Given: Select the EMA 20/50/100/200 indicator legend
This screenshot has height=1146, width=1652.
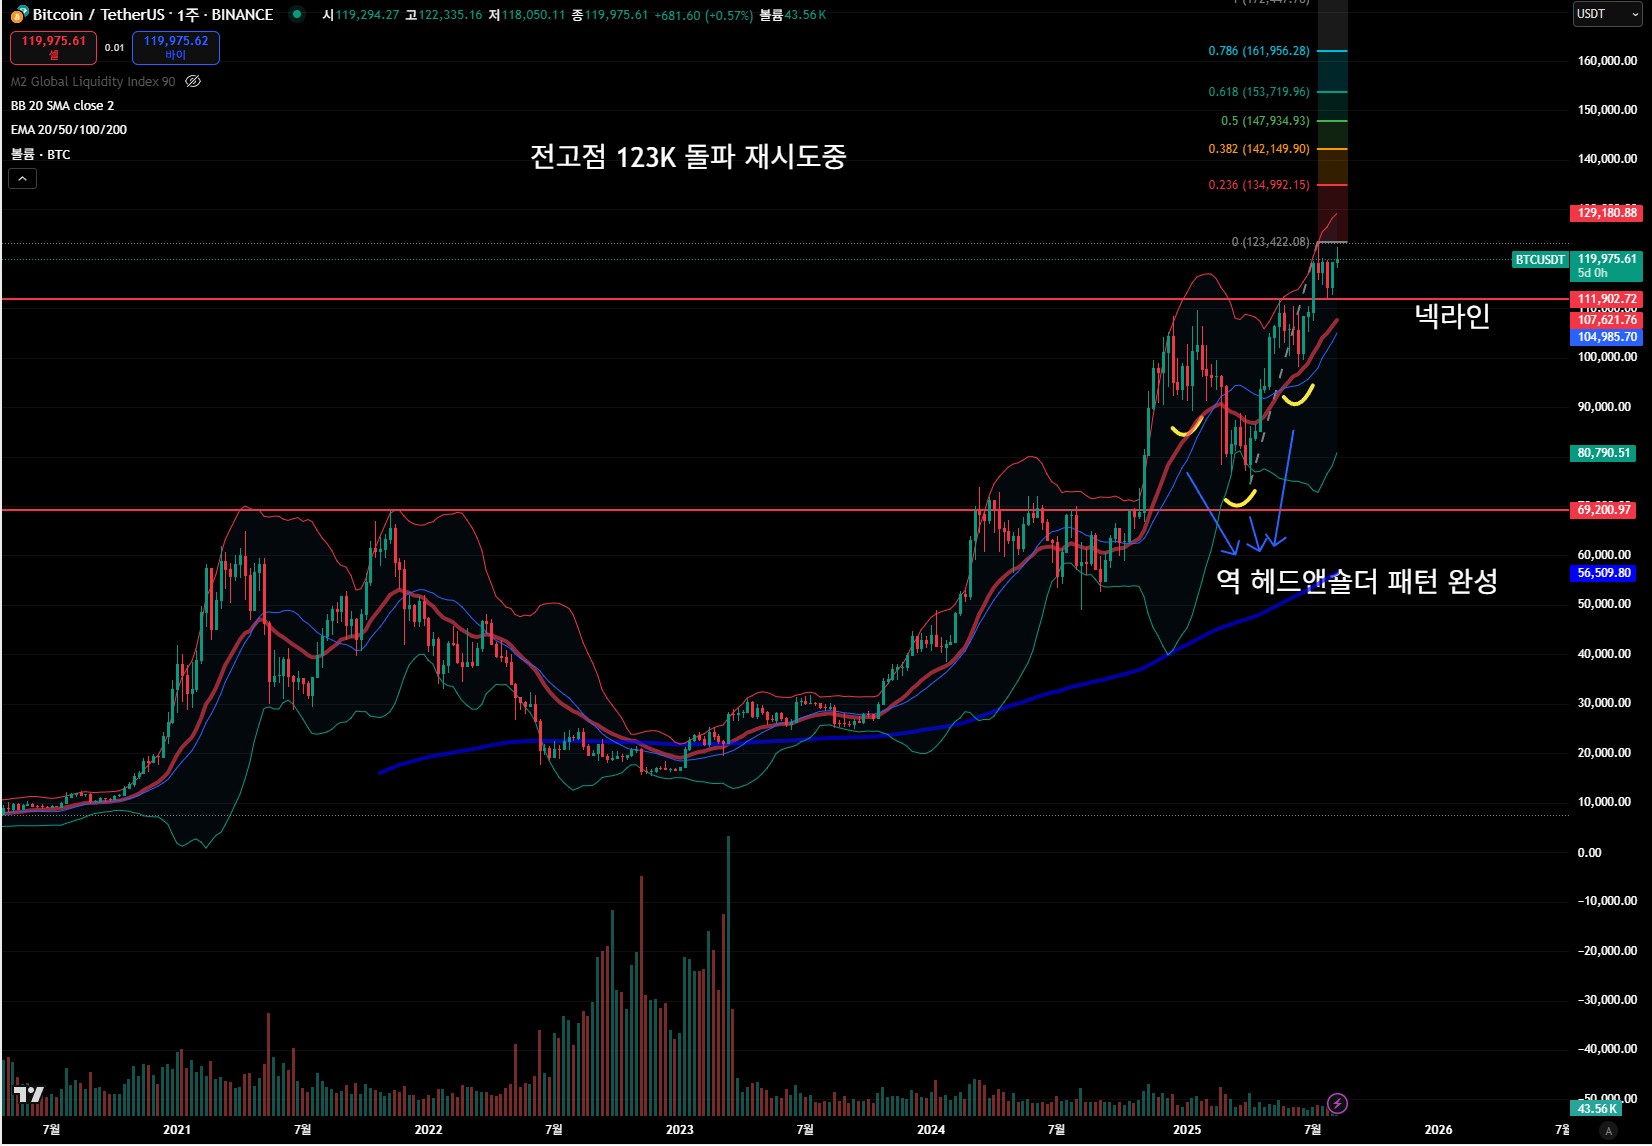Looking at the screenshot, I should point(69,130).
